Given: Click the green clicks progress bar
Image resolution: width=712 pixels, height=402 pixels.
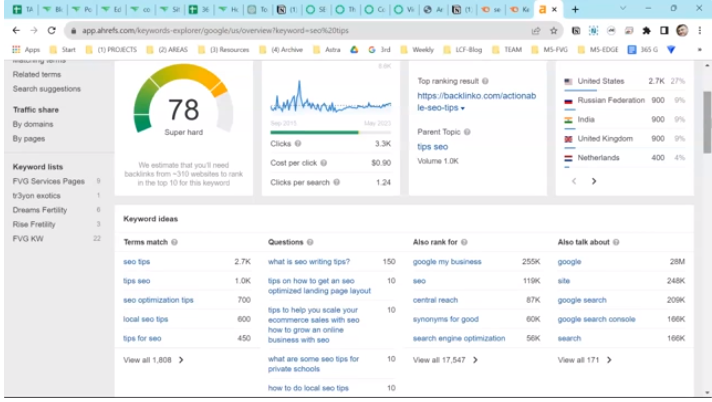Looking at the screenshot, I should click(314, 133).
